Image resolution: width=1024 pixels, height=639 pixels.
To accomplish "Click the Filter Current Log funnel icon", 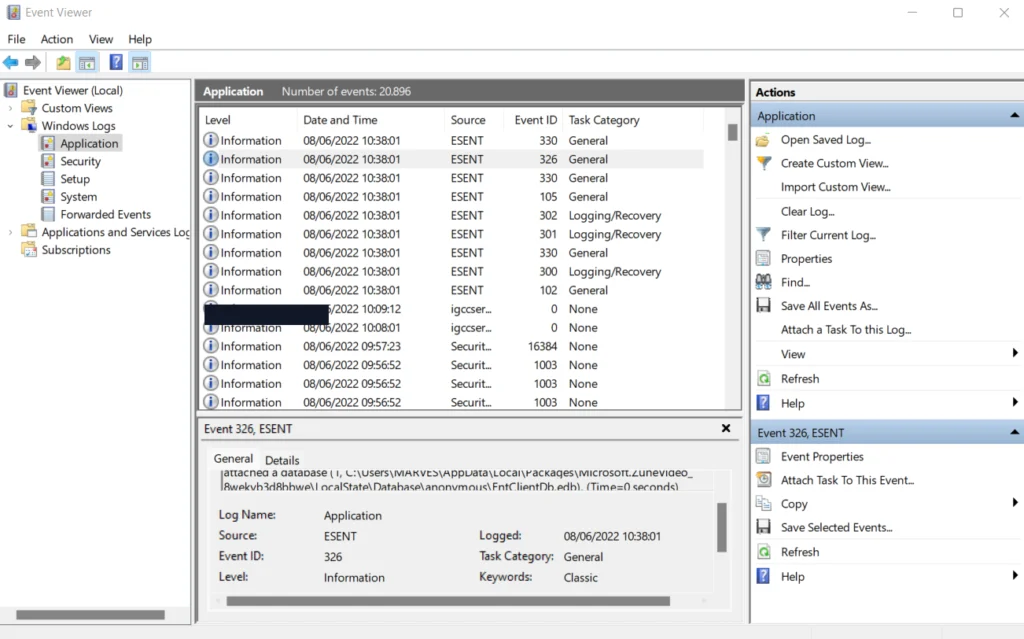I will 763,235.
